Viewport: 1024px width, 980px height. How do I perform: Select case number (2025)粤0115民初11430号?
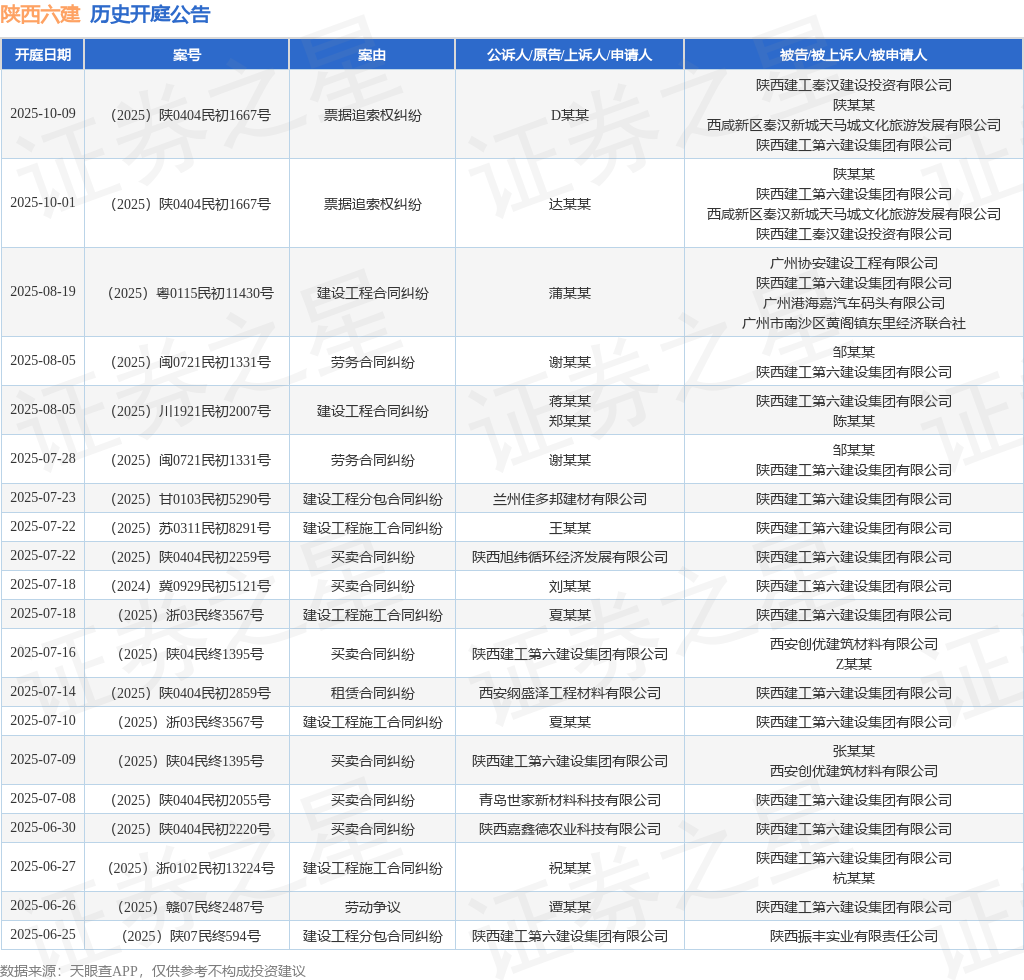[190, 293]
